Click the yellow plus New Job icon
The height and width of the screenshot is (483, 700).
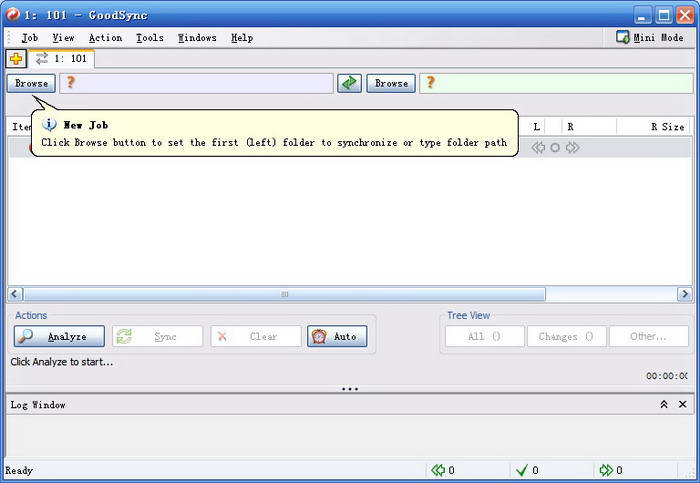(16, 58)
